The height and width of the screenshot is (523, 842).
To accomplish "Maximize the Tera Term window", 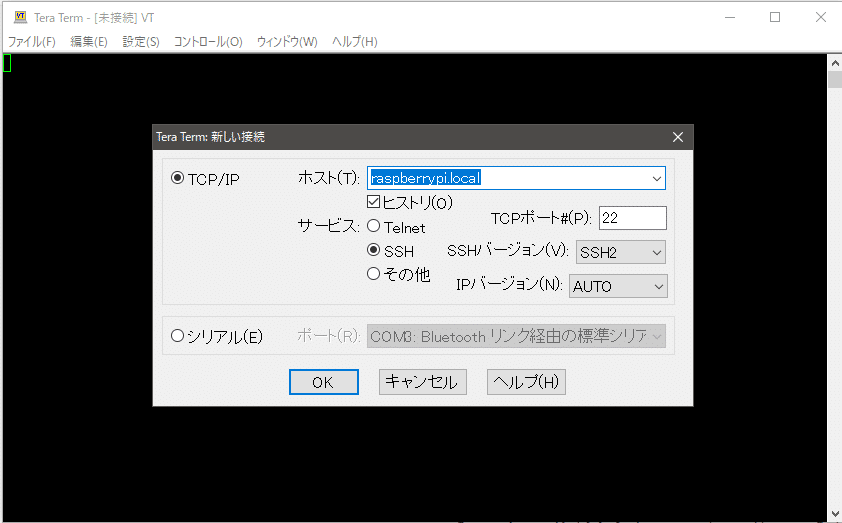I will tap(775, 17).
